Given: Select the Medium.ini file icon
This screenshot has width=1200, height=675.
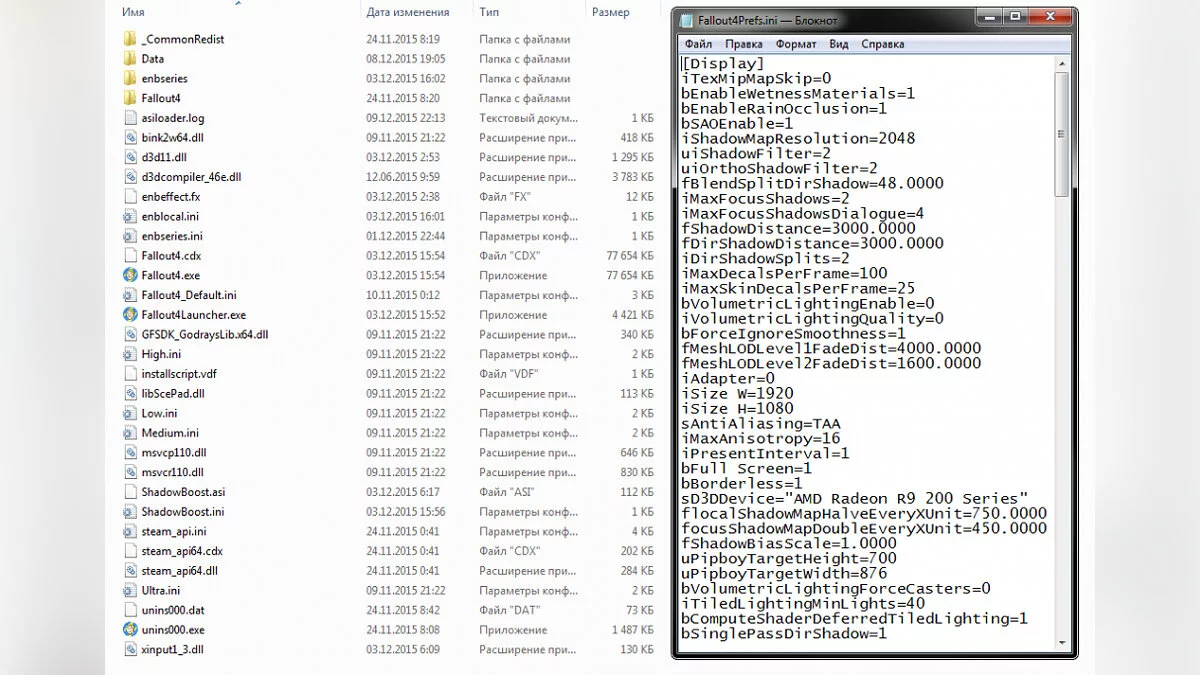Looking at the screenshot, I should click(130, 432).
